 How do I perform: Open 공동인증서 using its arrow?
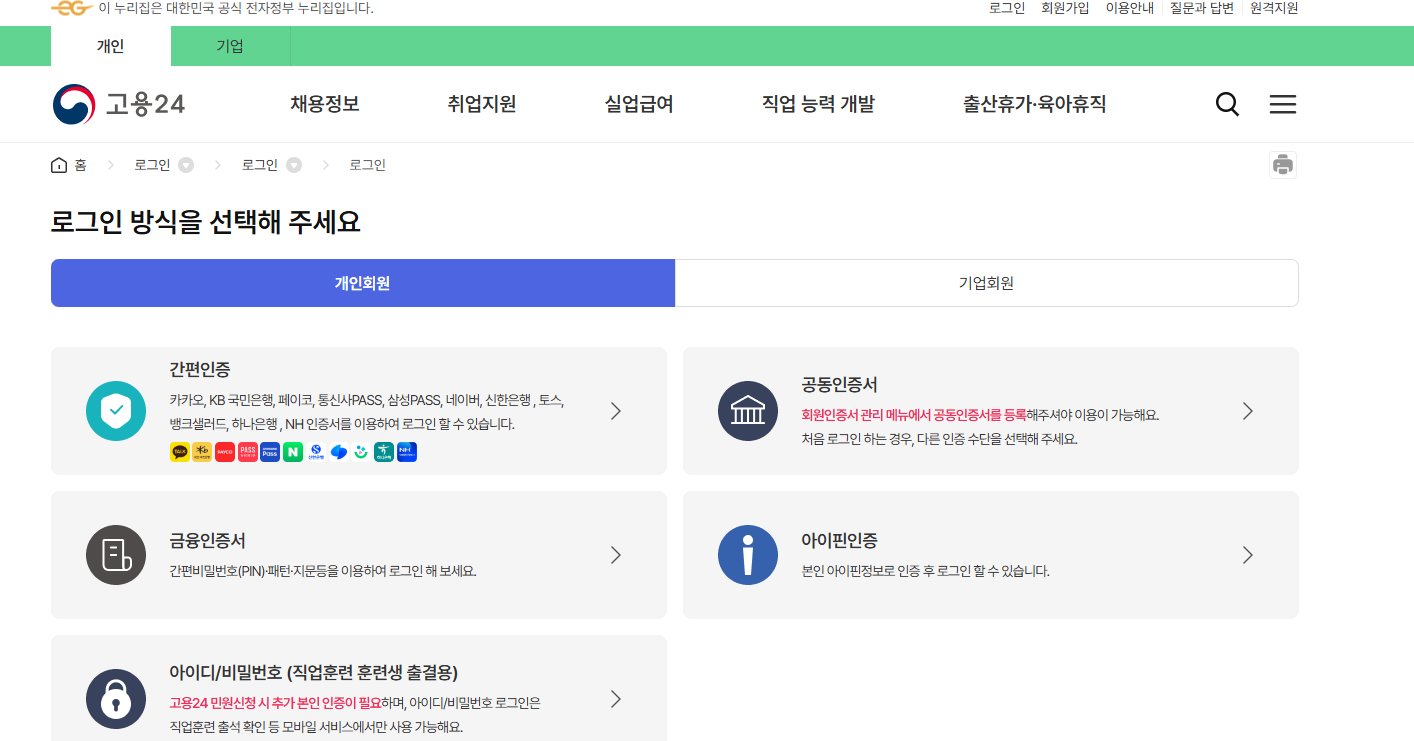1247,410
